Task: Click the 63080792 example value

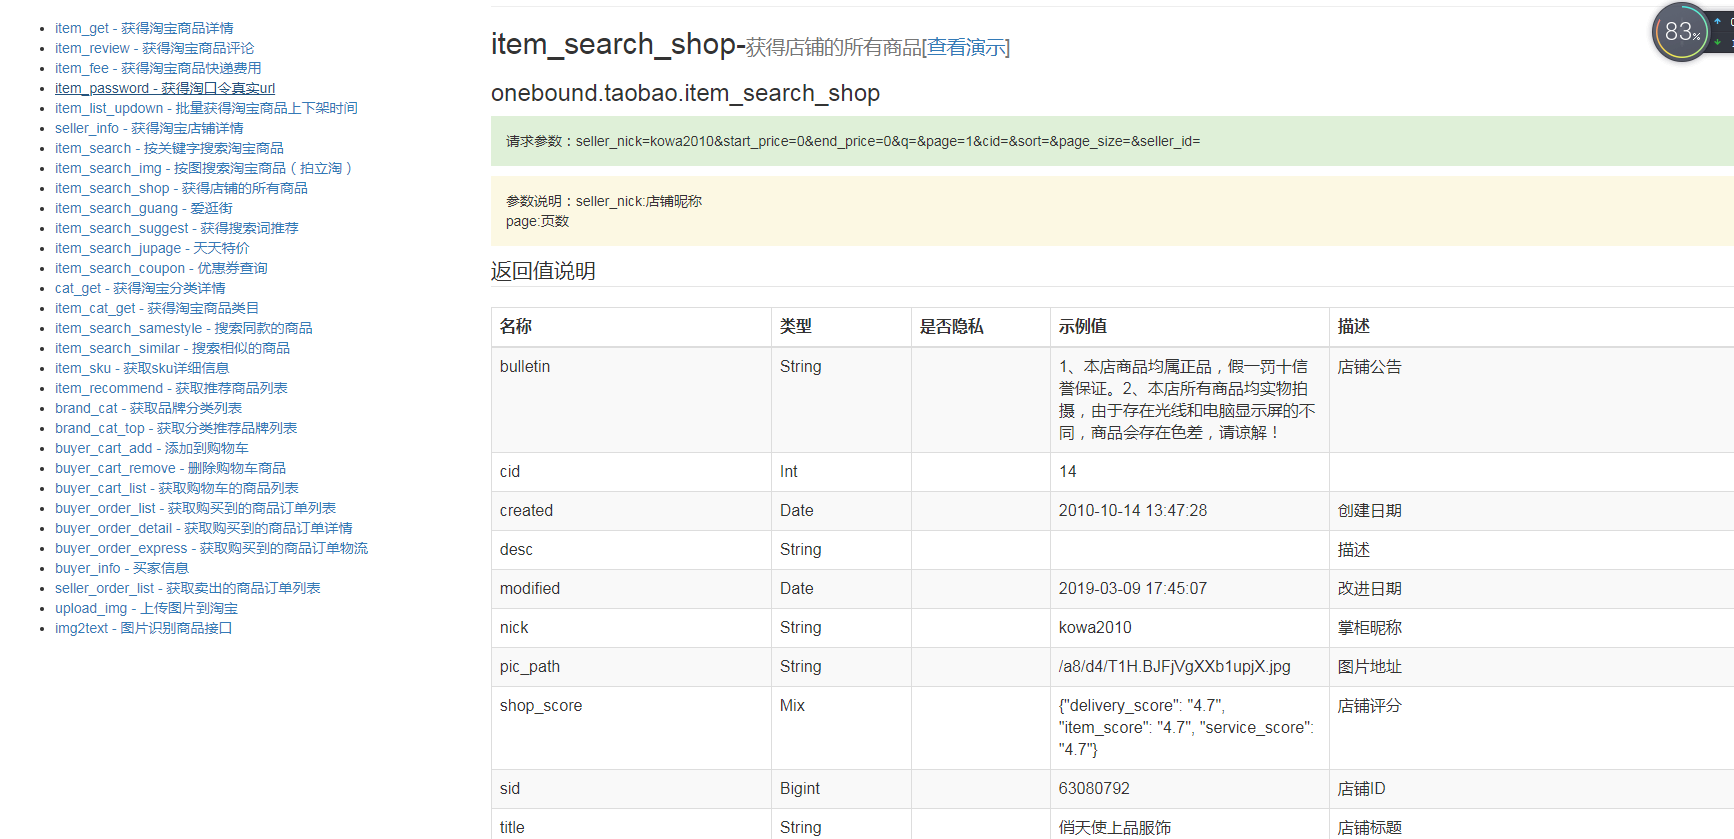Action: [1094, 789]
